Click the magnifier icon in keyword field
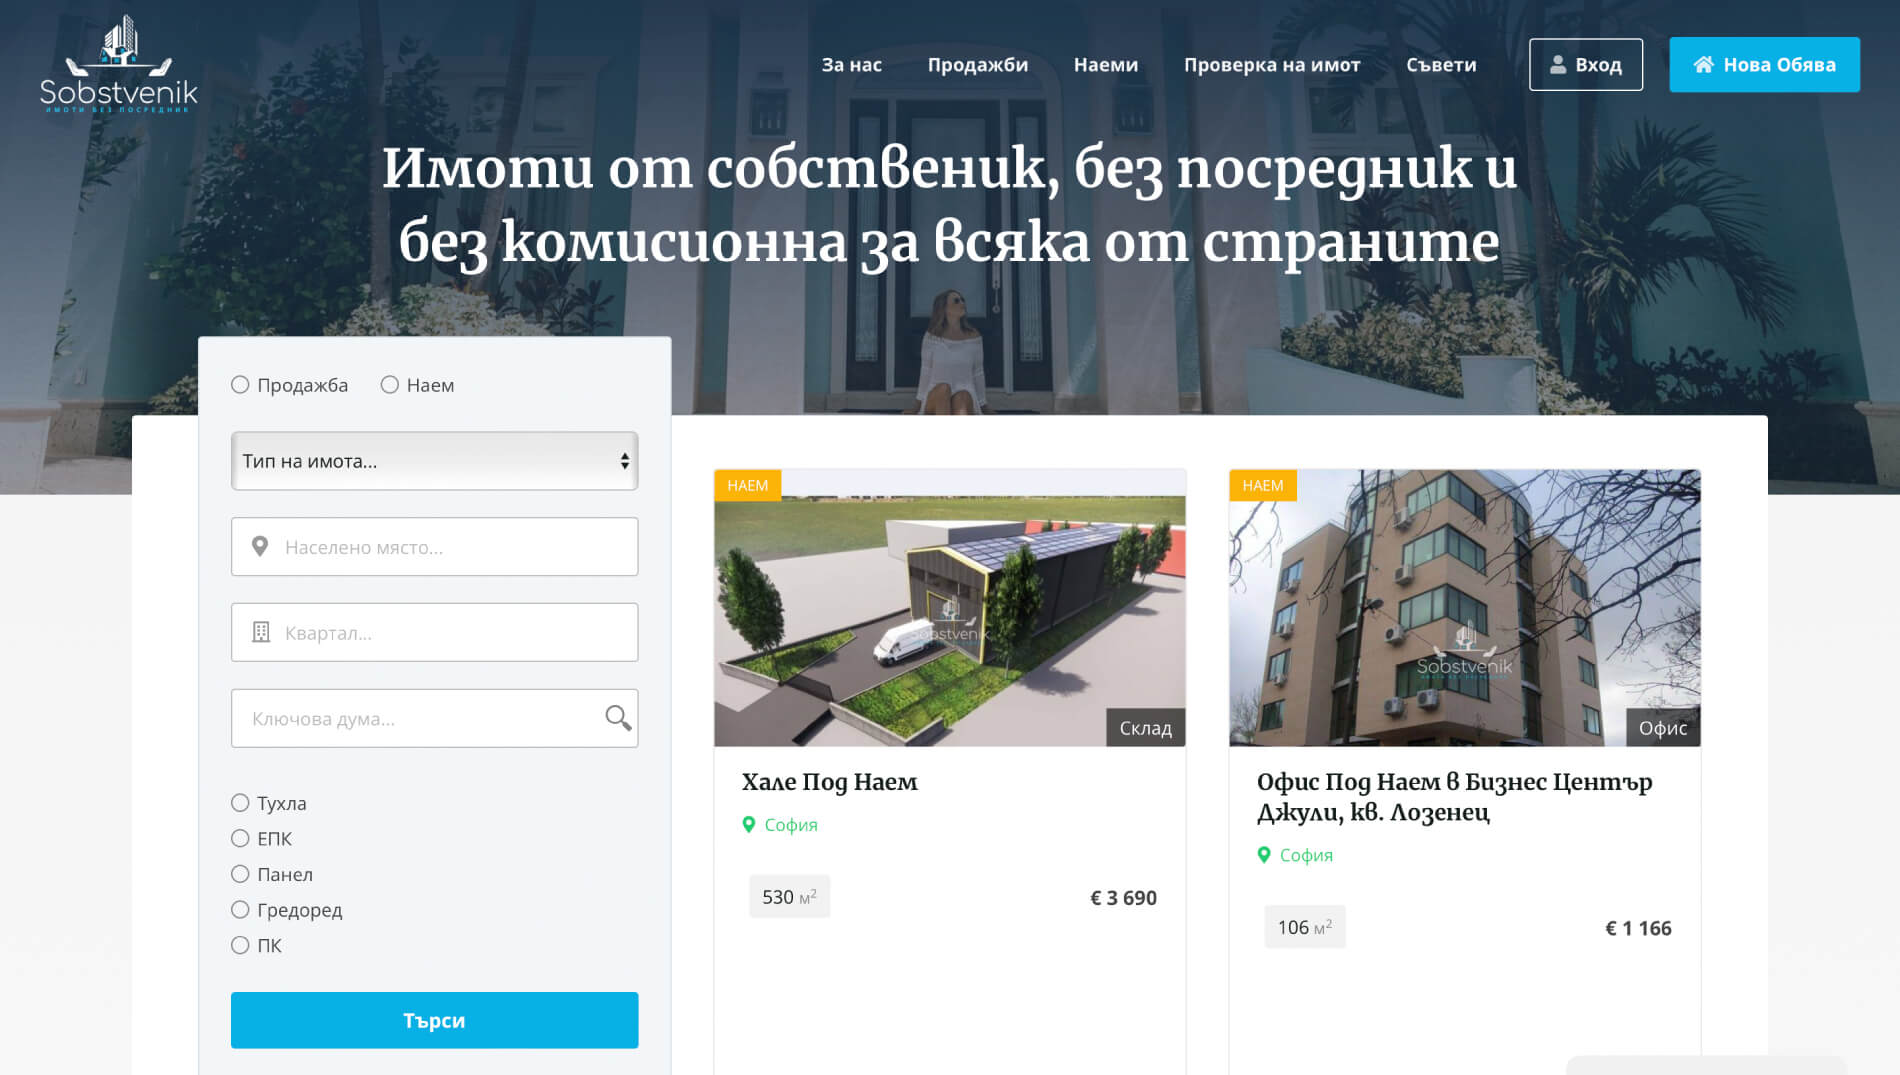Image resolution: width=1900 pixels, height=1075 pixels. pyautogui.click(x=618, y=718)
